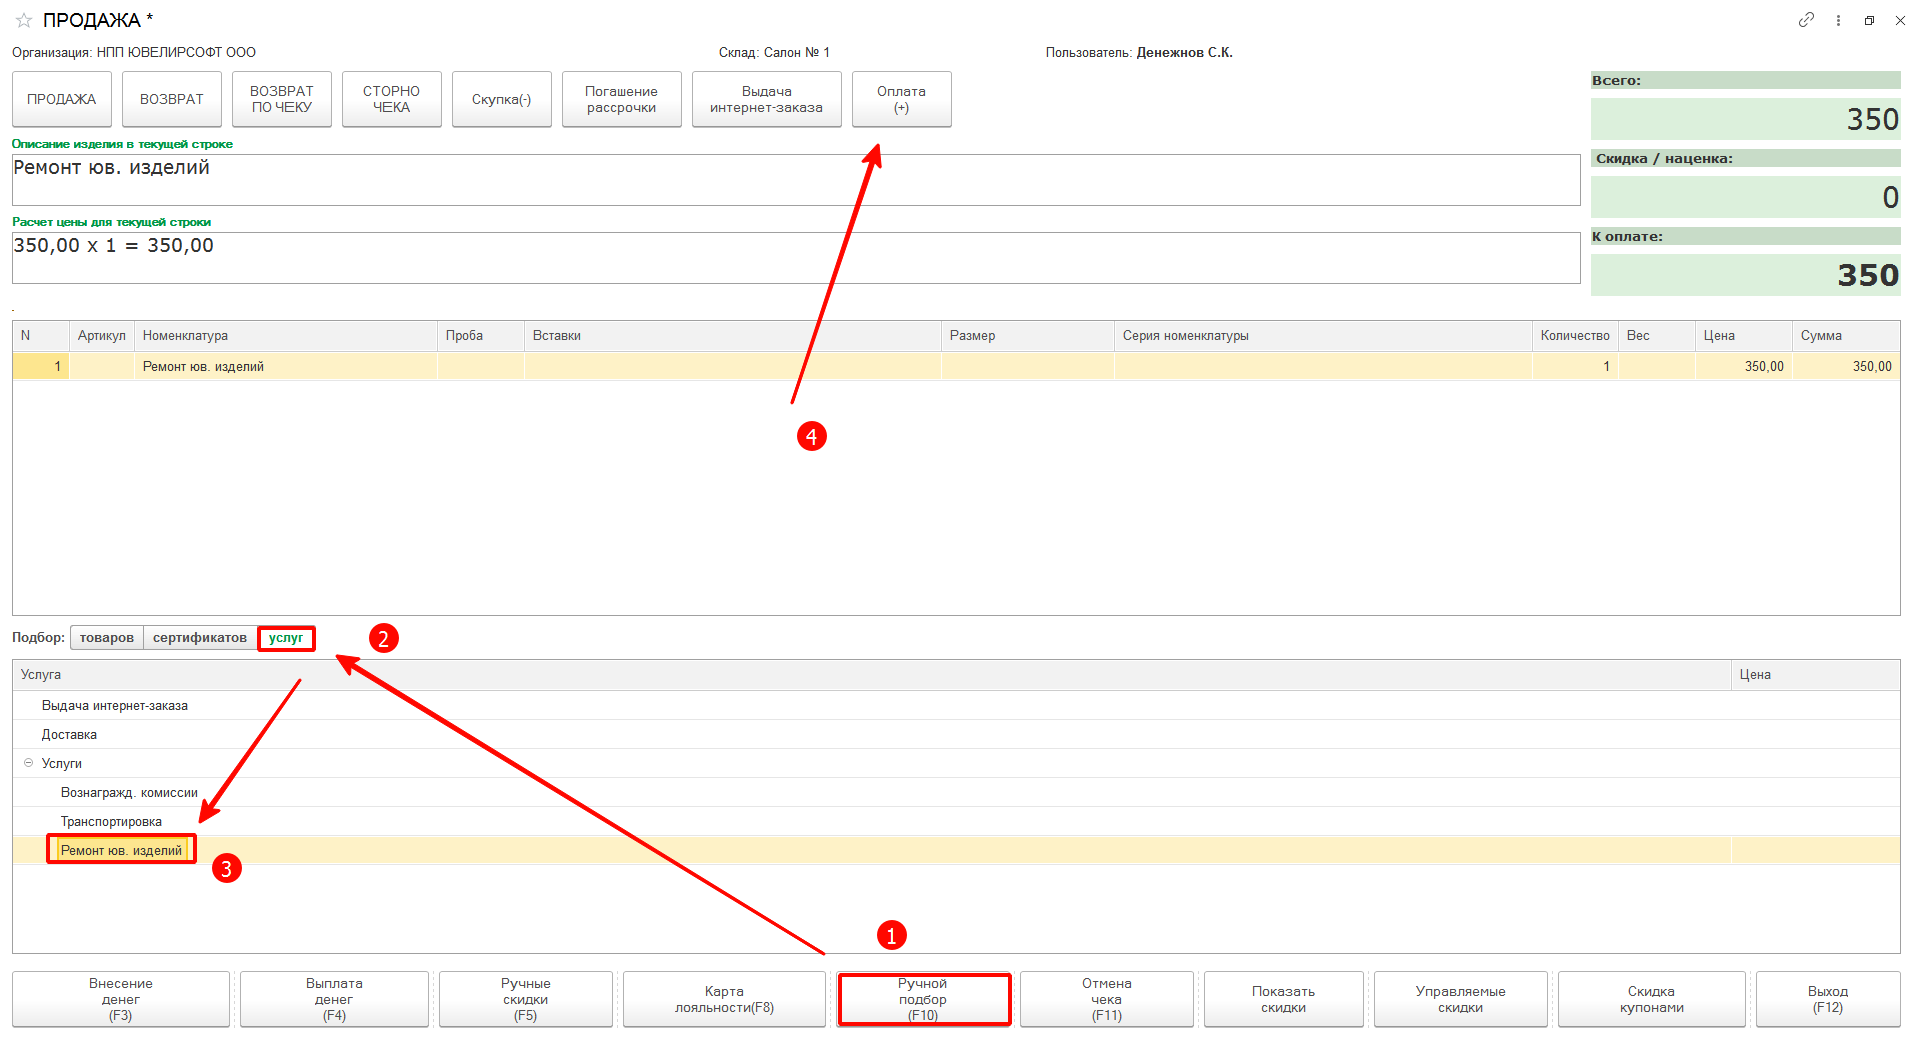Click the ПРОДАЖА mode button
Image resolution: width=1920 pixels, height=1037 pixels.
click(62, 99)
